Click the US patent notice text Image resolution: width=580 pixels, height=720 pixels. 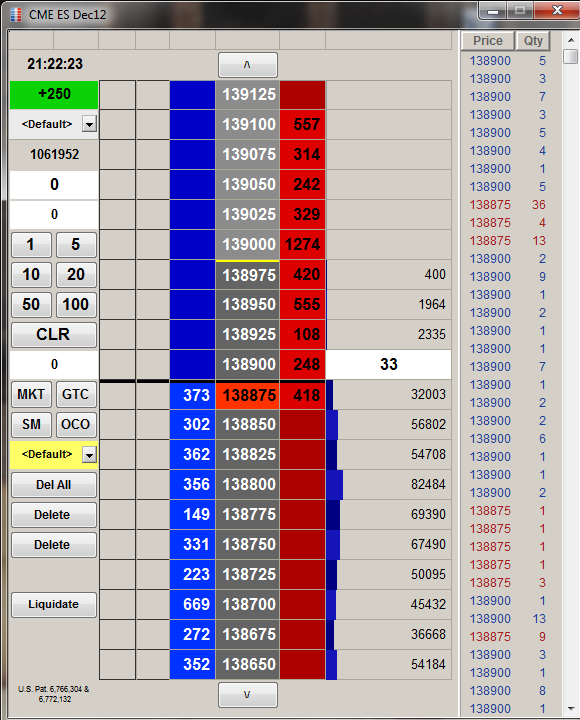point(54,694)
